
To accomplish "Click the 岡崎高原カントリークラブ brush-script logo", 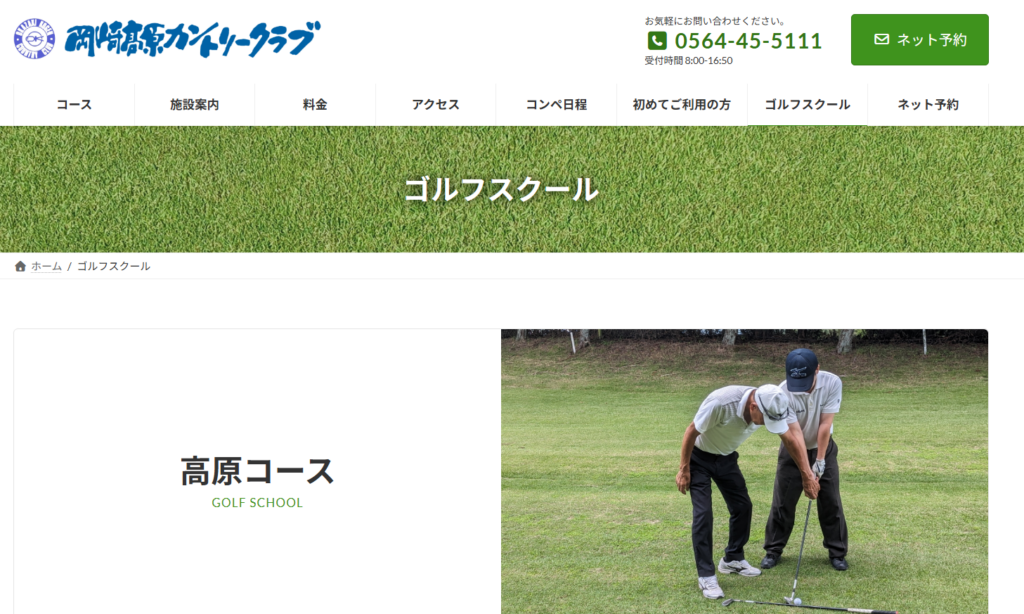I will point(193,39).
